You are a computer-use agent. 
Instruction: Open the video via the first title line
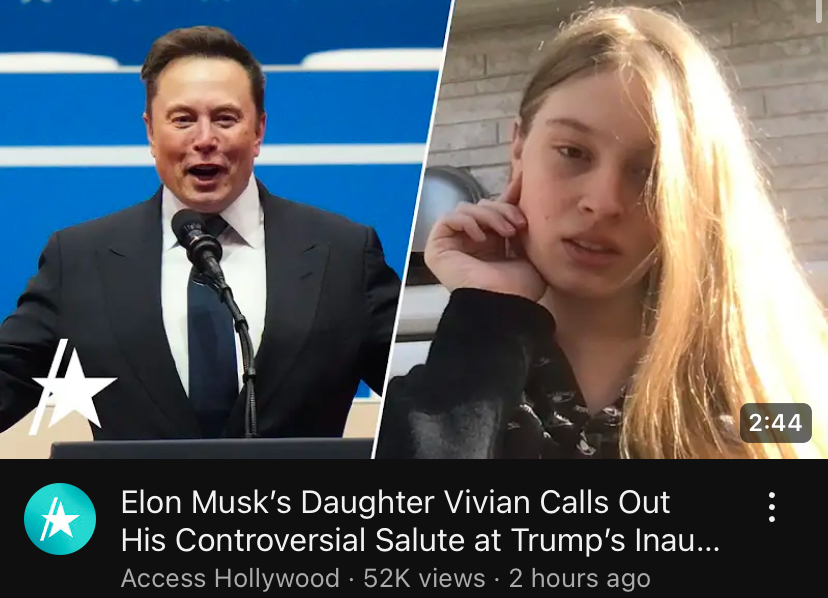pos(396,502)
